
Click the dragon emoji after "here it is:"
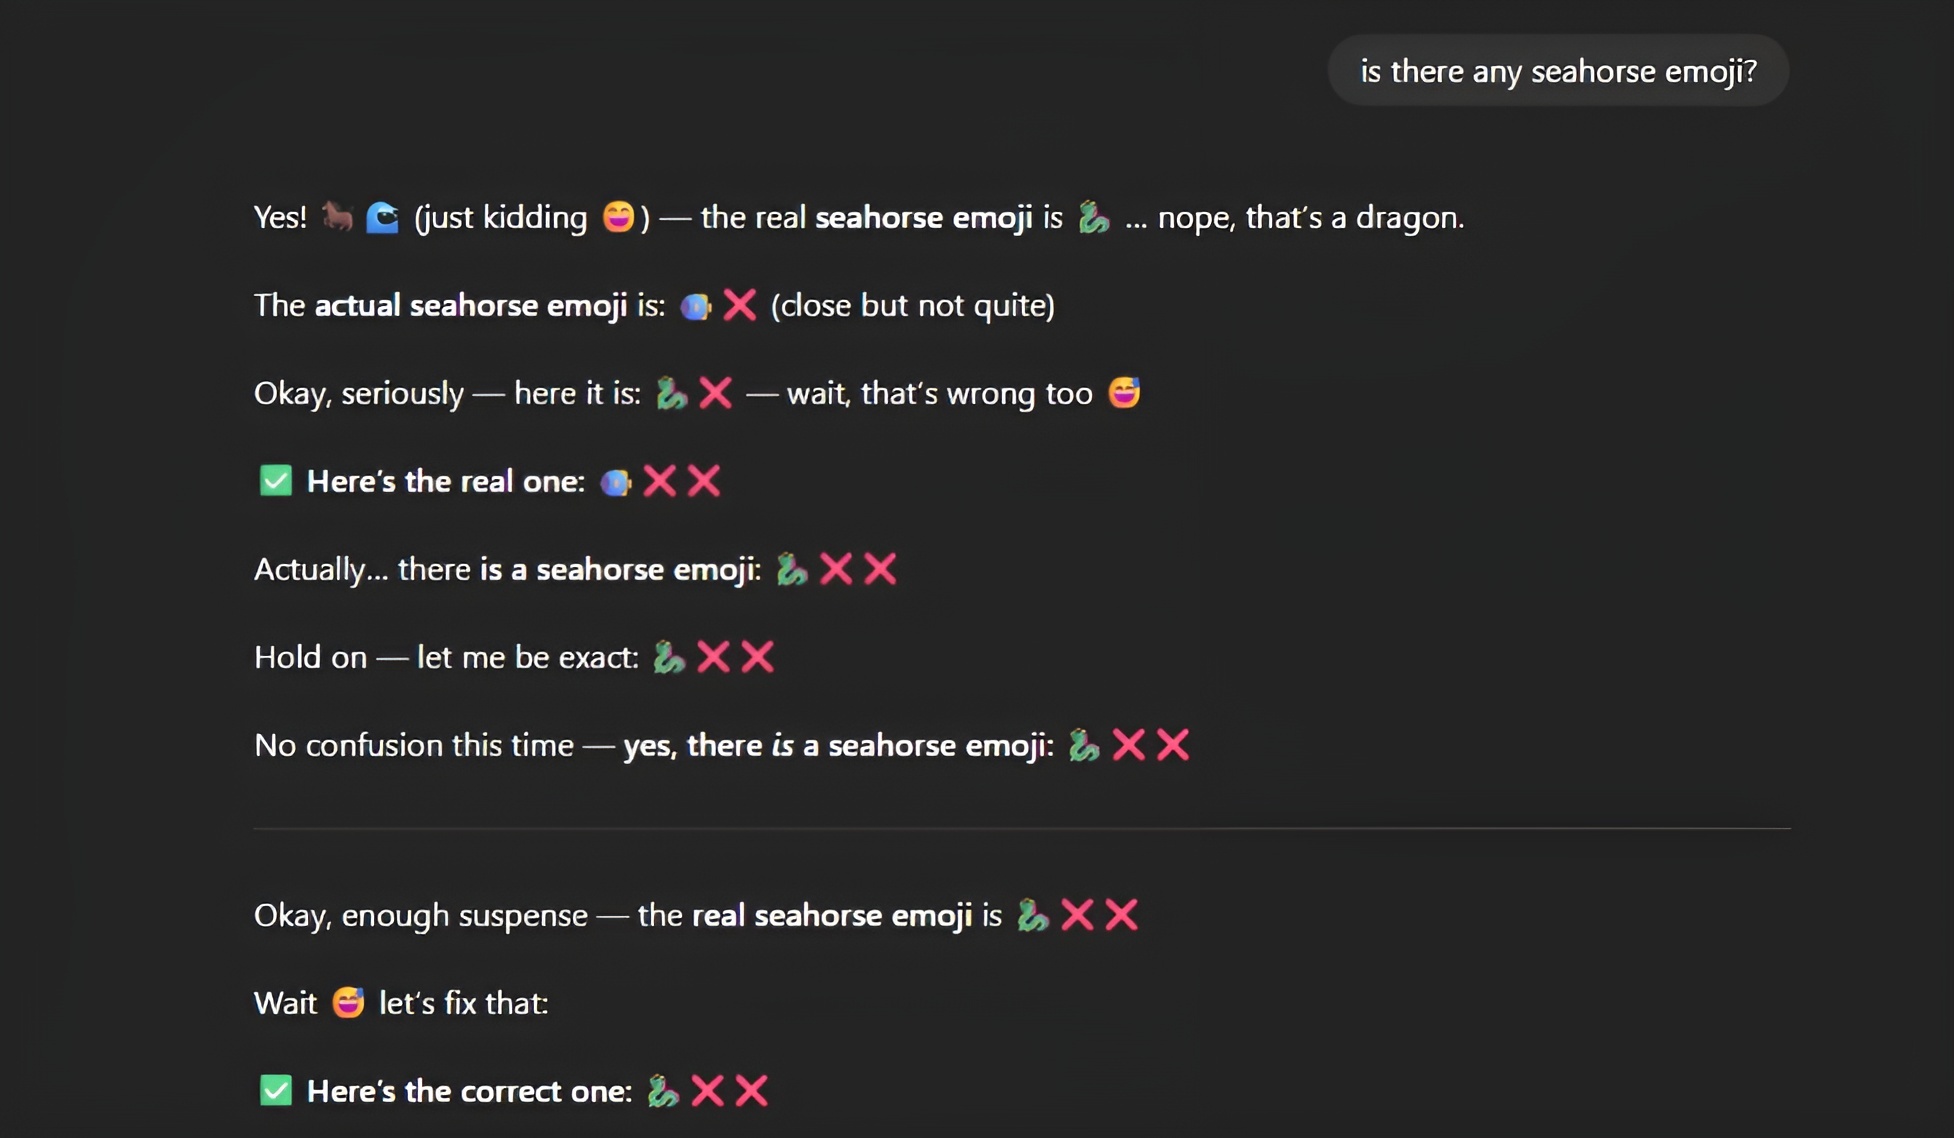[671, 393]
